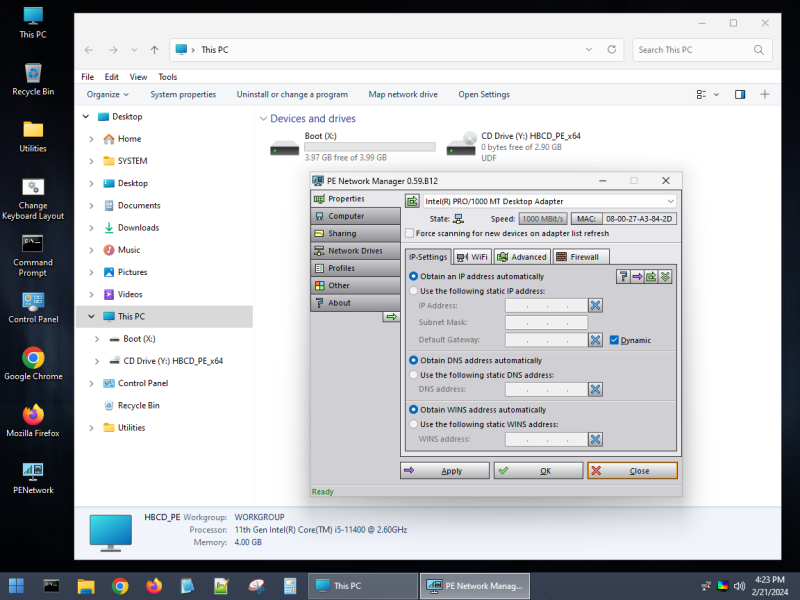Select the Mozilla Firefox desktop icon

pos(33,421)
